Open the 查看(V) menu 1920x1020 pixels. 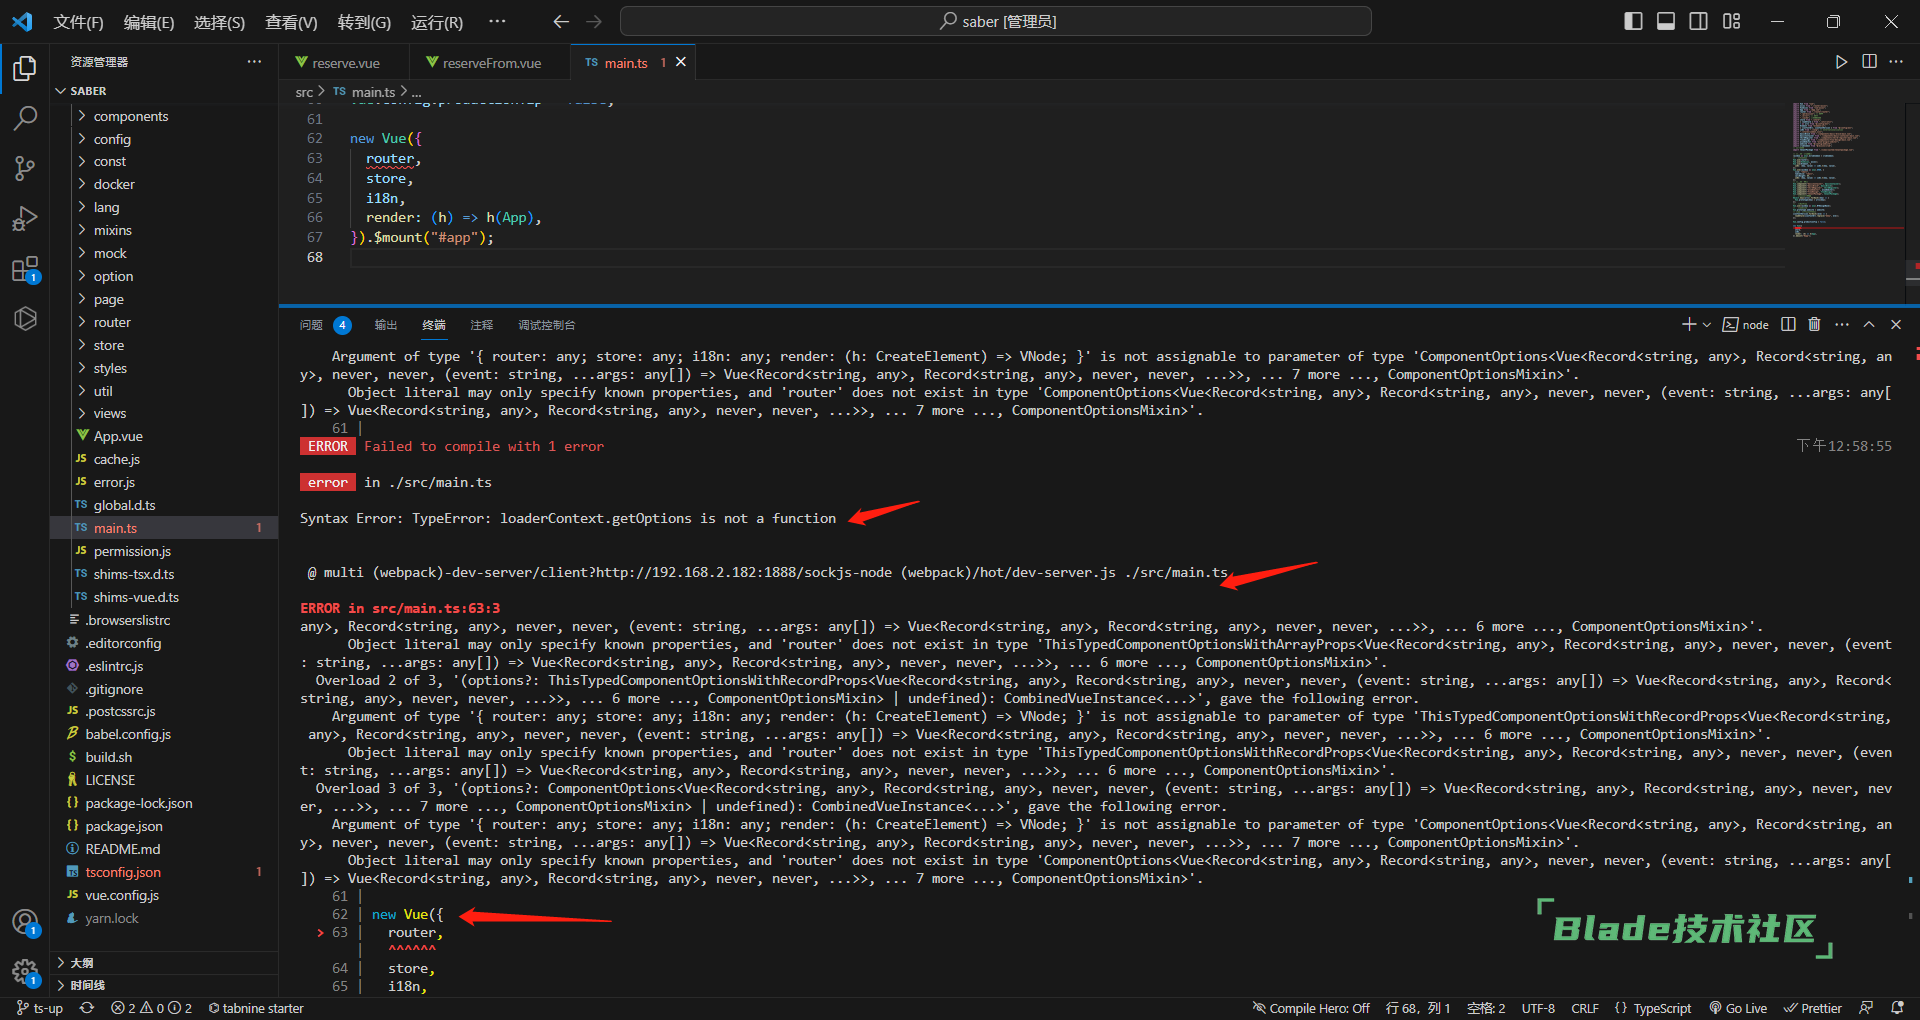pyautogui.click(x=291, y=22)
